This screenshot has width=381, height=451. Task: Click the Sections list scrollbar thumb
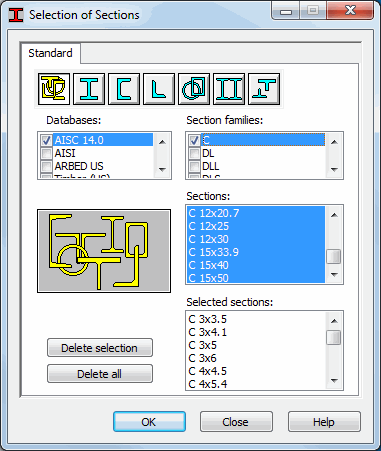click(x=334, y=257)
